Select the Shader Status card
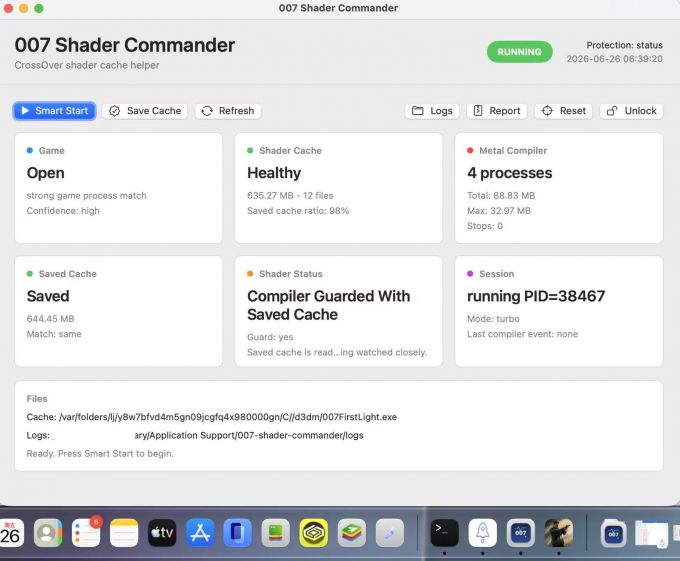The image size is (680, 561). point(339,311)
